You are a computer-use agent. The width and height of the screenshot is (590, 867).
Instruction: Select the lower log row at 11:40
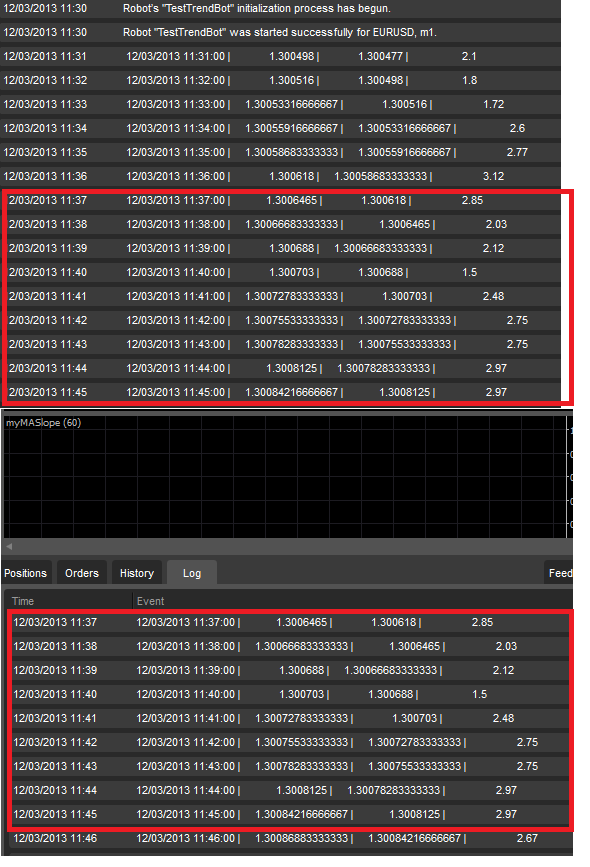(x=289, y=694)
